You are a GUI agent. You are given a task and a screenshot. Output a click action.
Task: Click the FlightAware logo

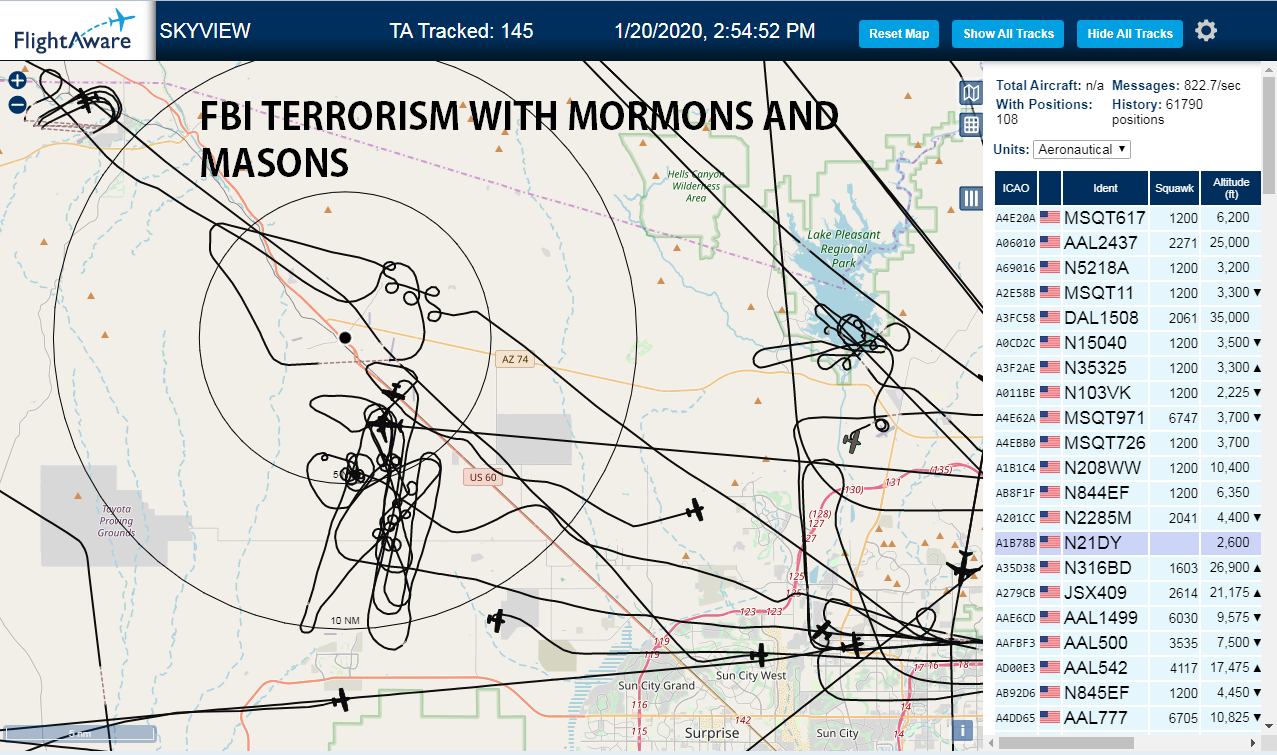tap(75, 31)
